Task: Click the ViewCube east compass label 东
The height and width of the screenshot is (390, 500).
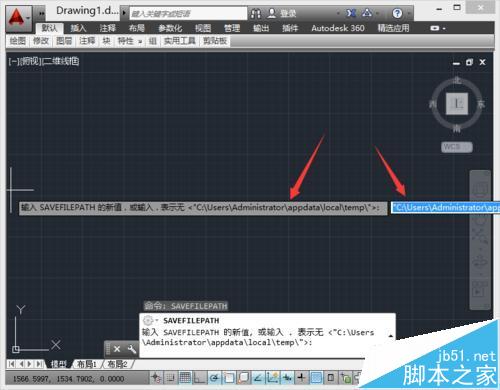Action: [481, 104]
